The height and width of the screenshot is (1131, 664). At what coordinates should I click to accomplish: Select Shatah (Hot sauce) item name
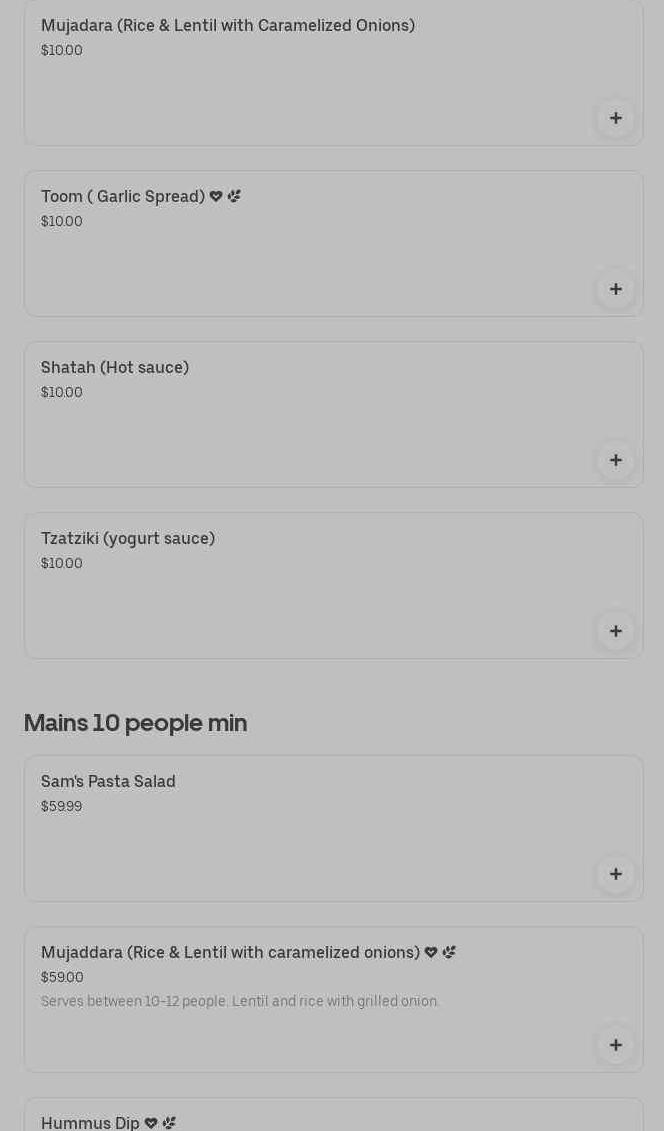[x=115, y=368]
